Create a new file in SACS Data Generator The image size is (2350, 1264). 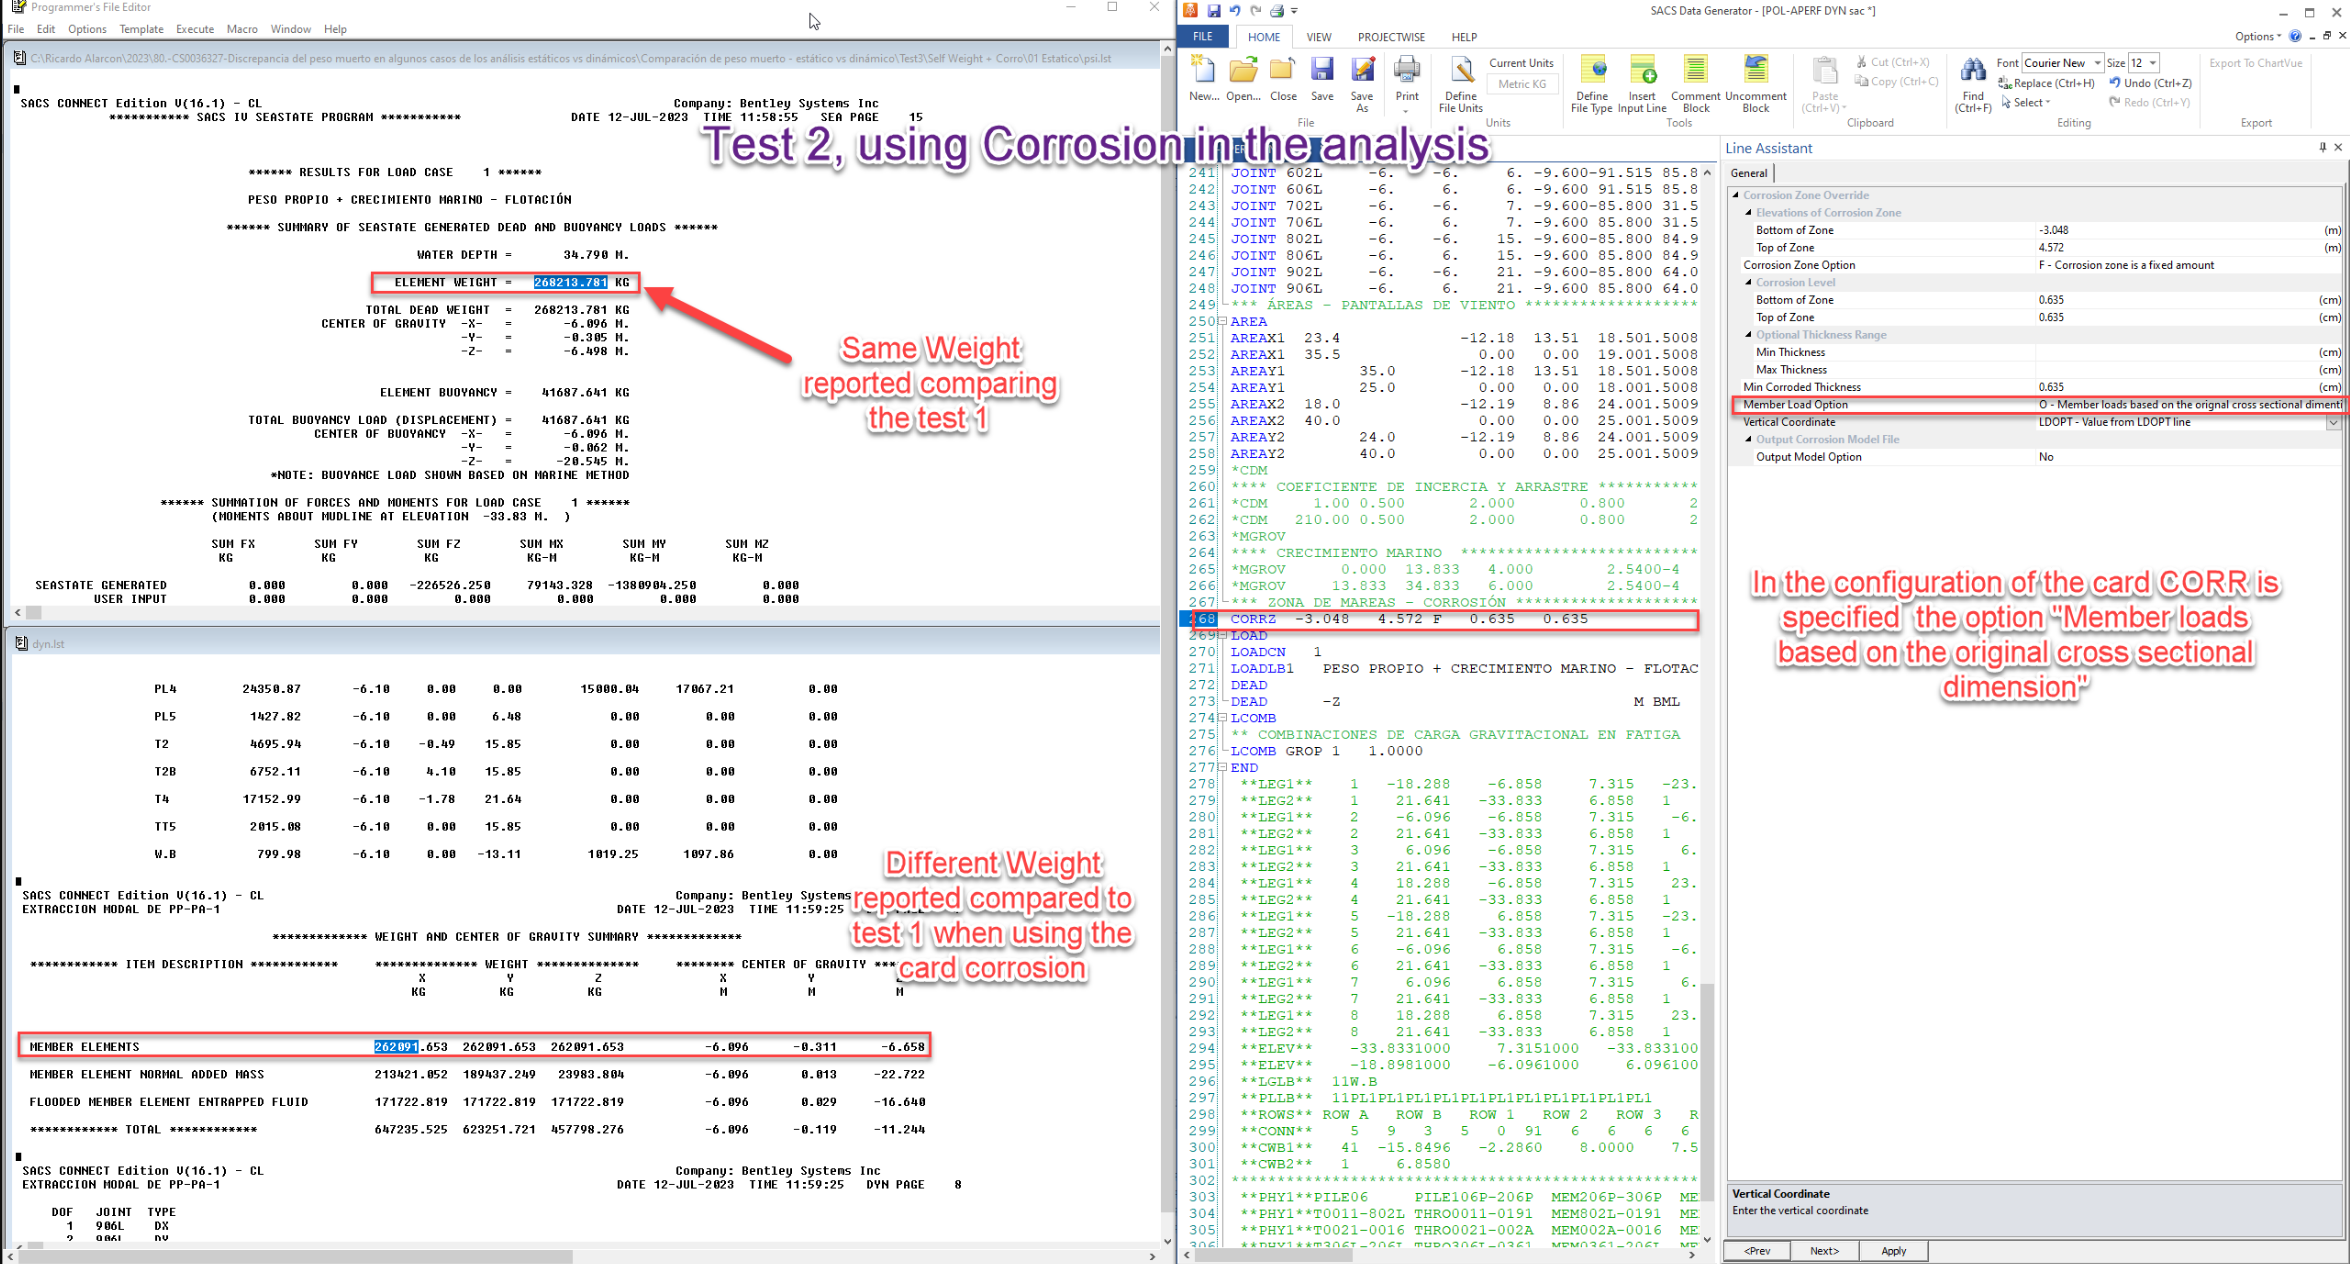point(1202,80)
